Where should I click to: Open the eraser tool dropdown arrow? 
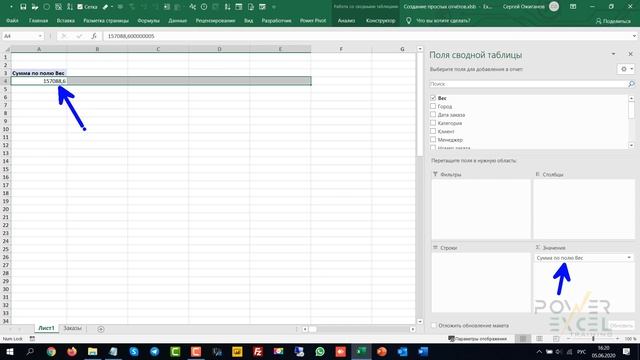pyautogui.click(x=112, y=7)
